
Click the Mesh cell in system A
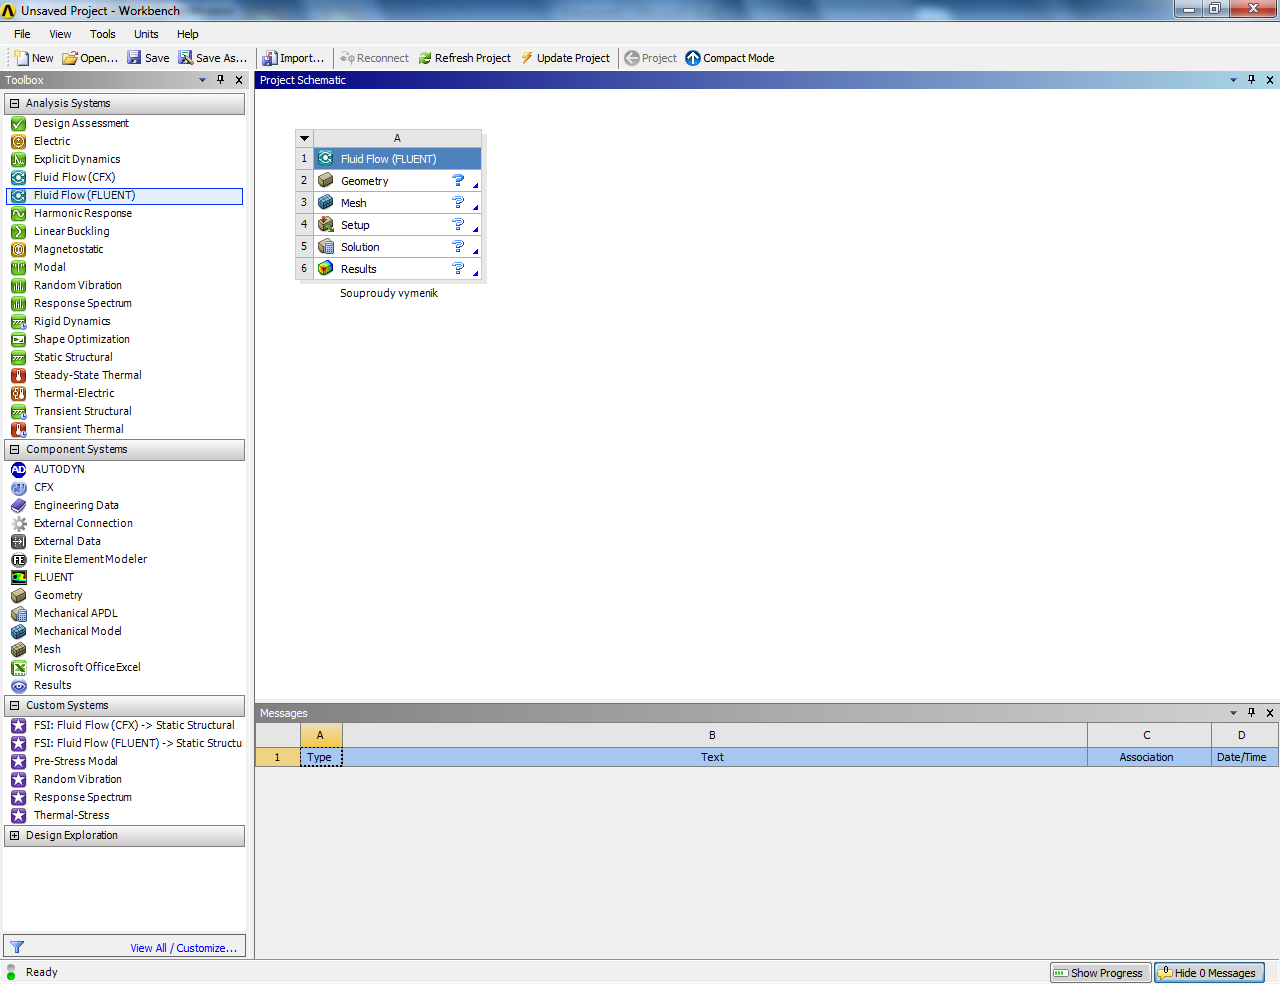[397, 203]
